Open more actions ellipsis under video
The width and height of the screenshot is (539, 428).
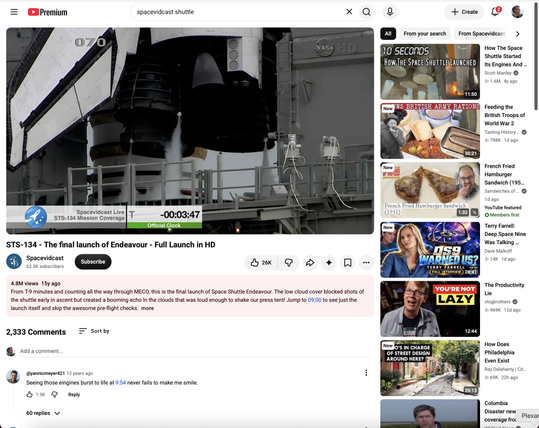pos(366,263)
